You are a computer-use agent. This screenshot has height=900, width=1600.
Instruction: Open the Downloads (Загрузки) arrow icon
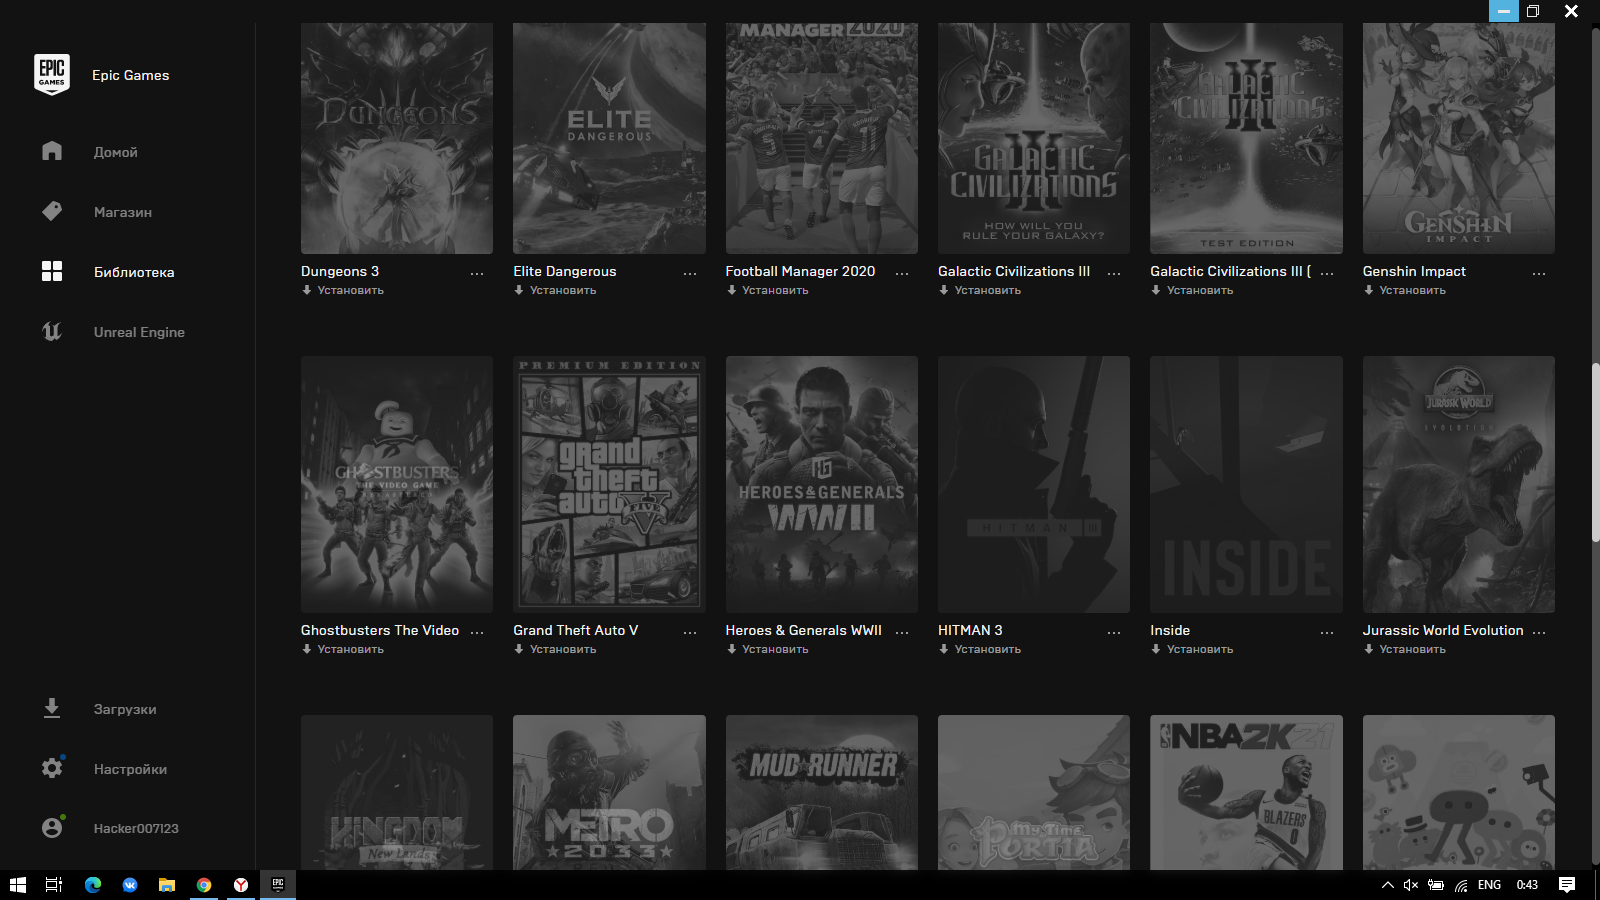(x=52, y=708)
